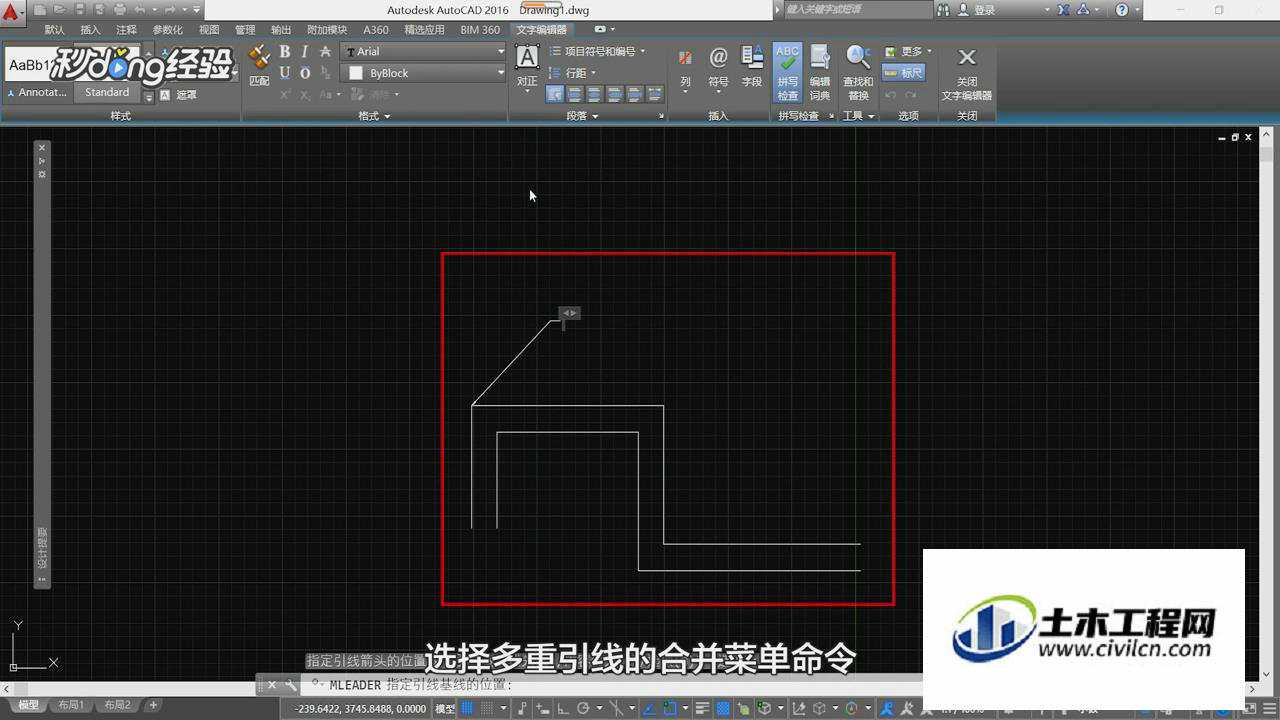Expand the Formatting (格式) panel
The height and width of the screenshot is (720, 1280).
coord(374,116)
